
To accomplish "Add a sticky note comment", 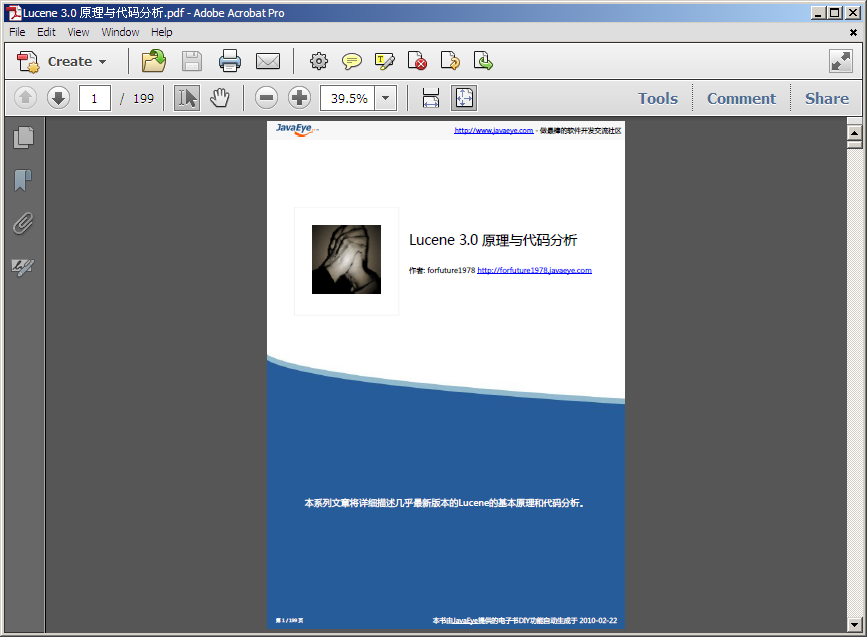I will (x=352, y=61).
